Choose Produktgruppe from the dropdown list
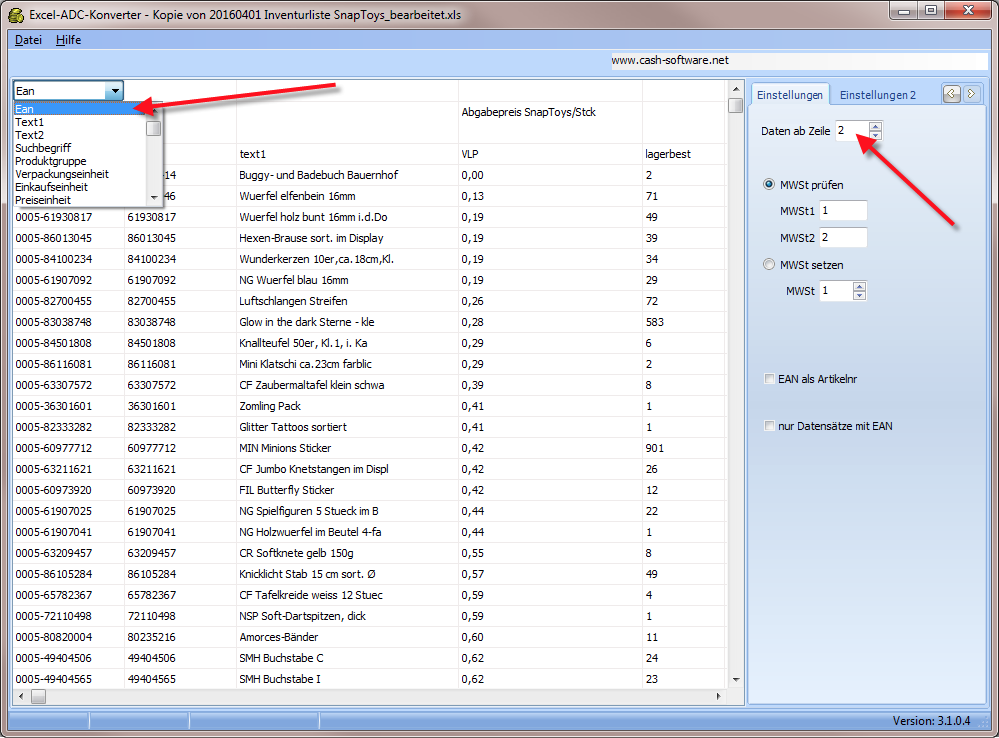Image resolution: width=999 pixels, height=738 pixels. tap(80, 161)
